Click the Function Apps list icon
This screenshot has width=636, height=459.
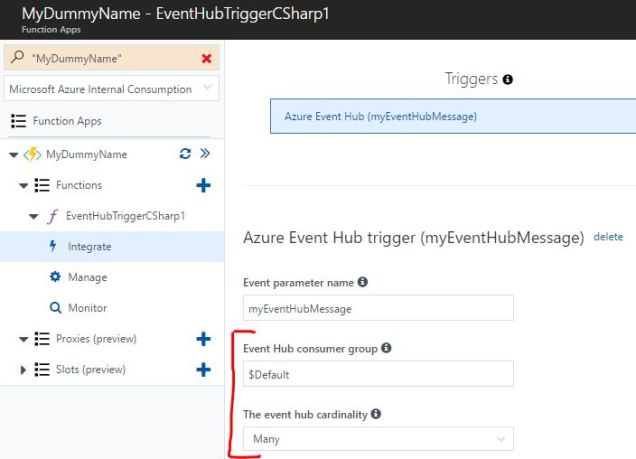18,121
